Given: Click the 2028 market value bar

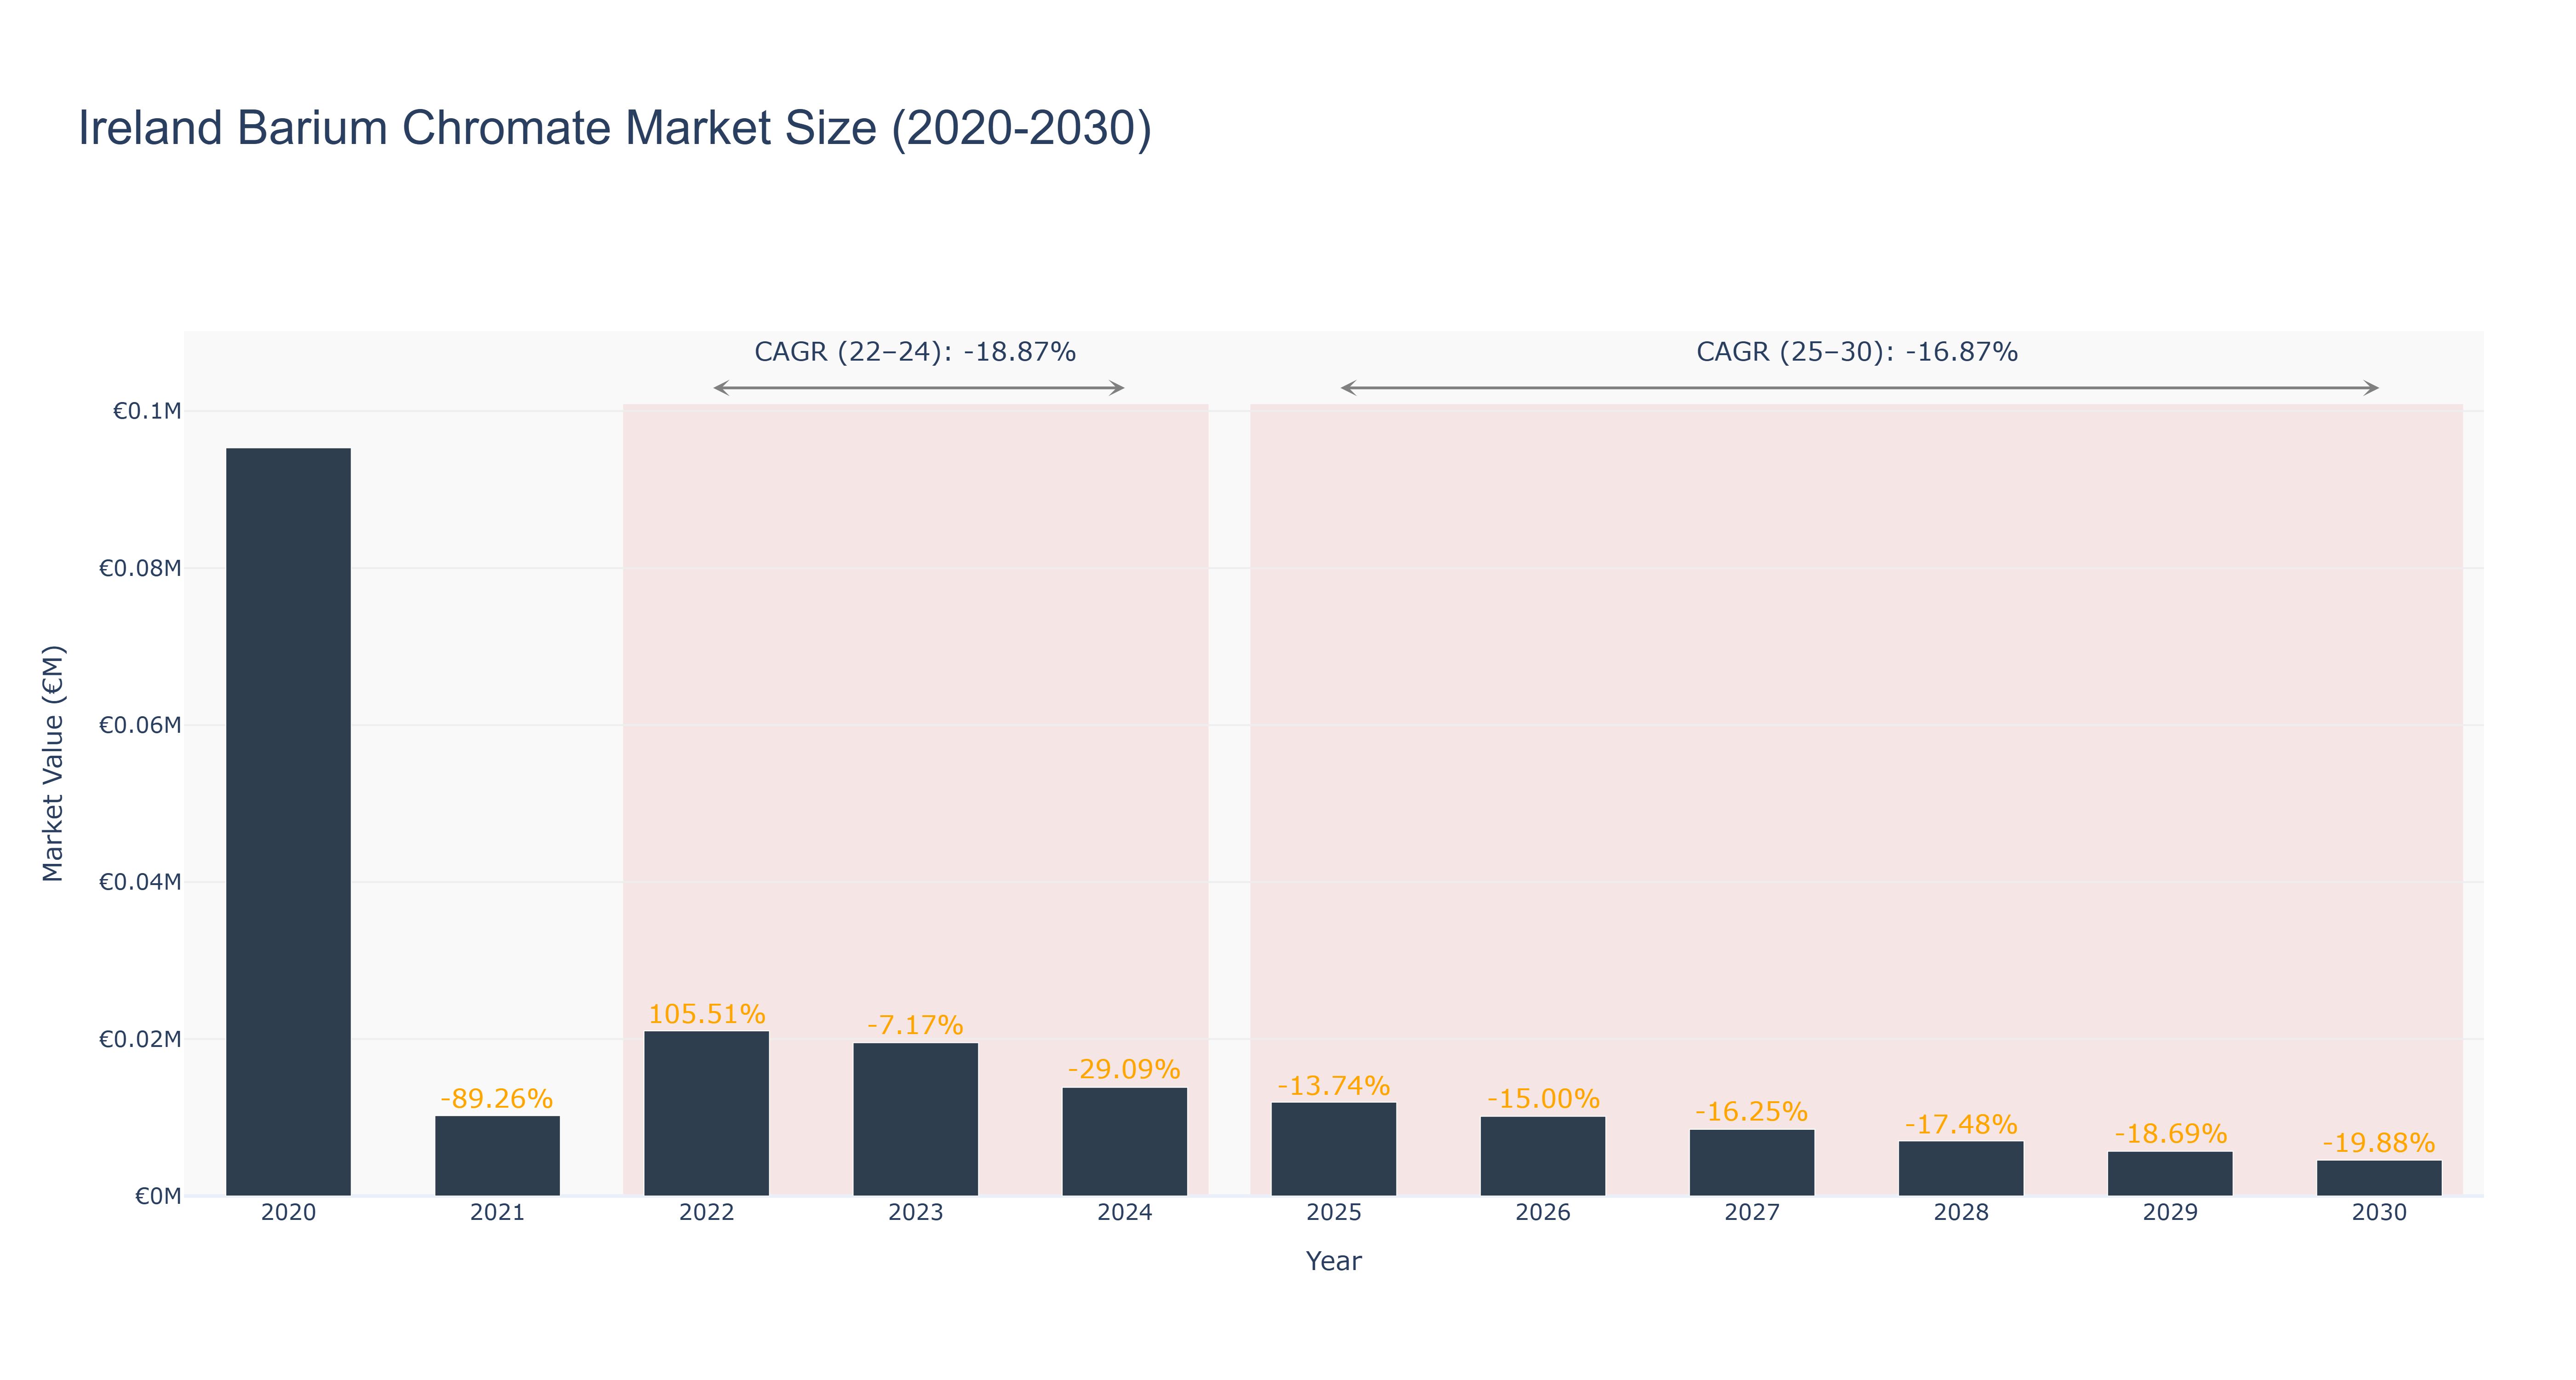Looking at the screenshot, I should [1960, 1169].
